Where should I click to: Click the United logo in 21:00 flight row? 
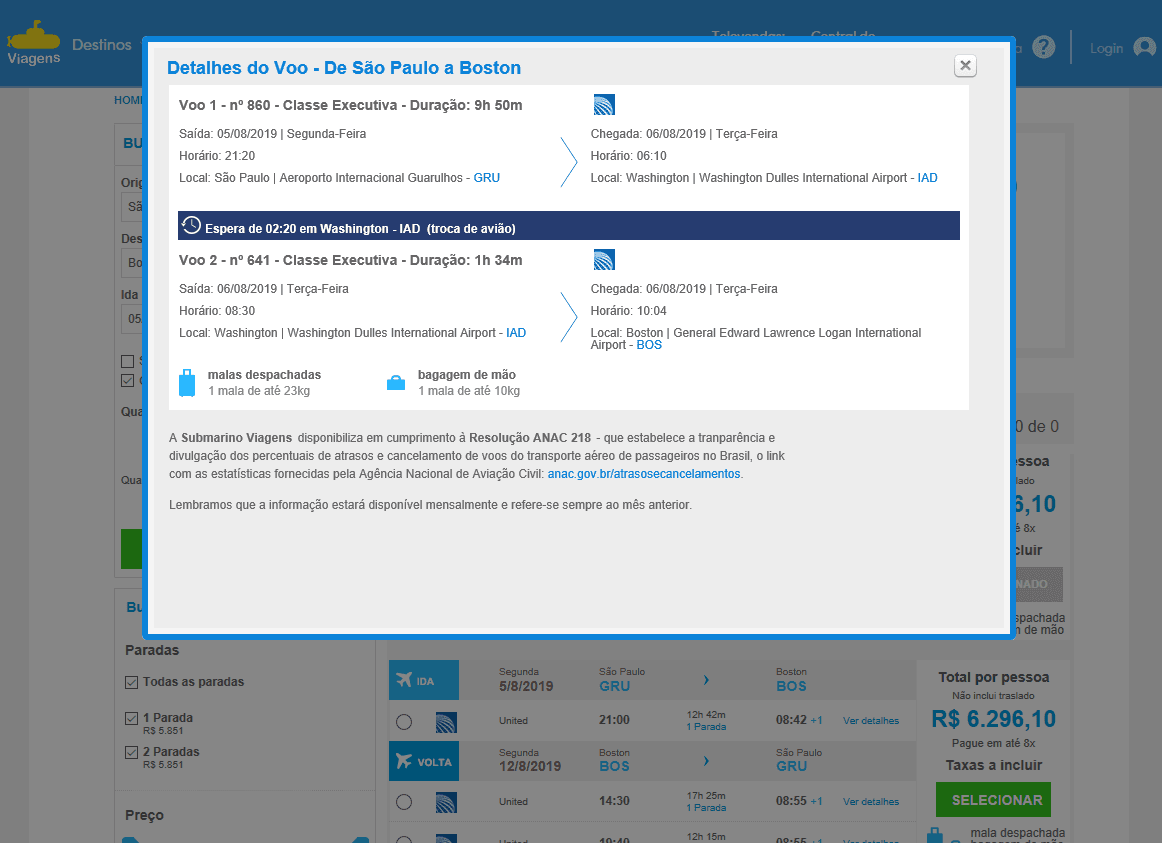(446, 722)
